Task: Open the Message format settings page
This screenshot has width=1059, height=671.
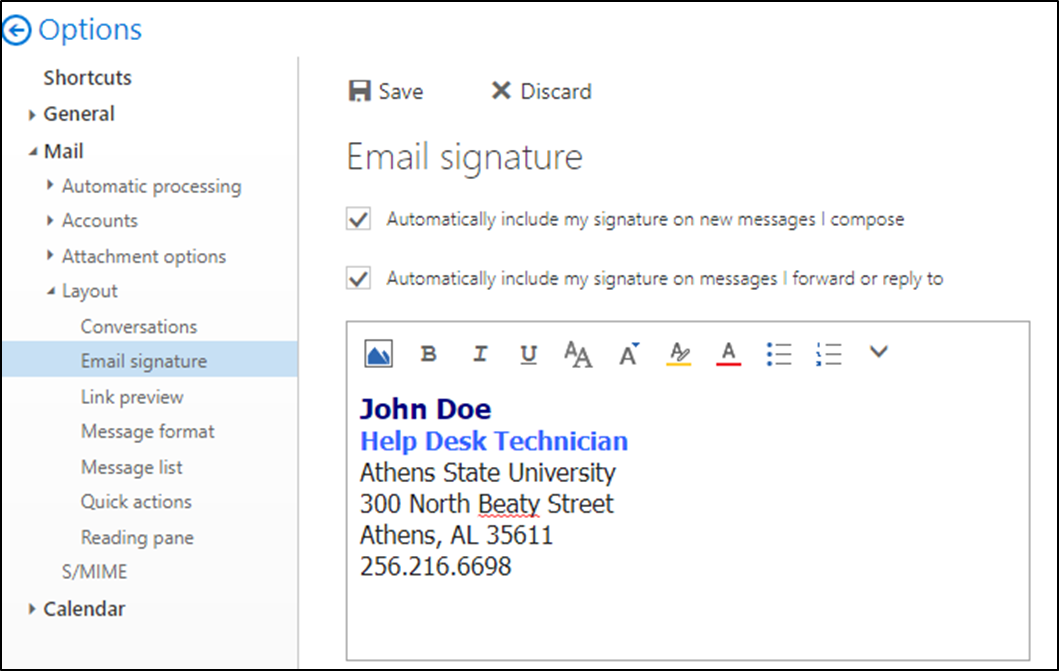Action: [x=148, y=432]
